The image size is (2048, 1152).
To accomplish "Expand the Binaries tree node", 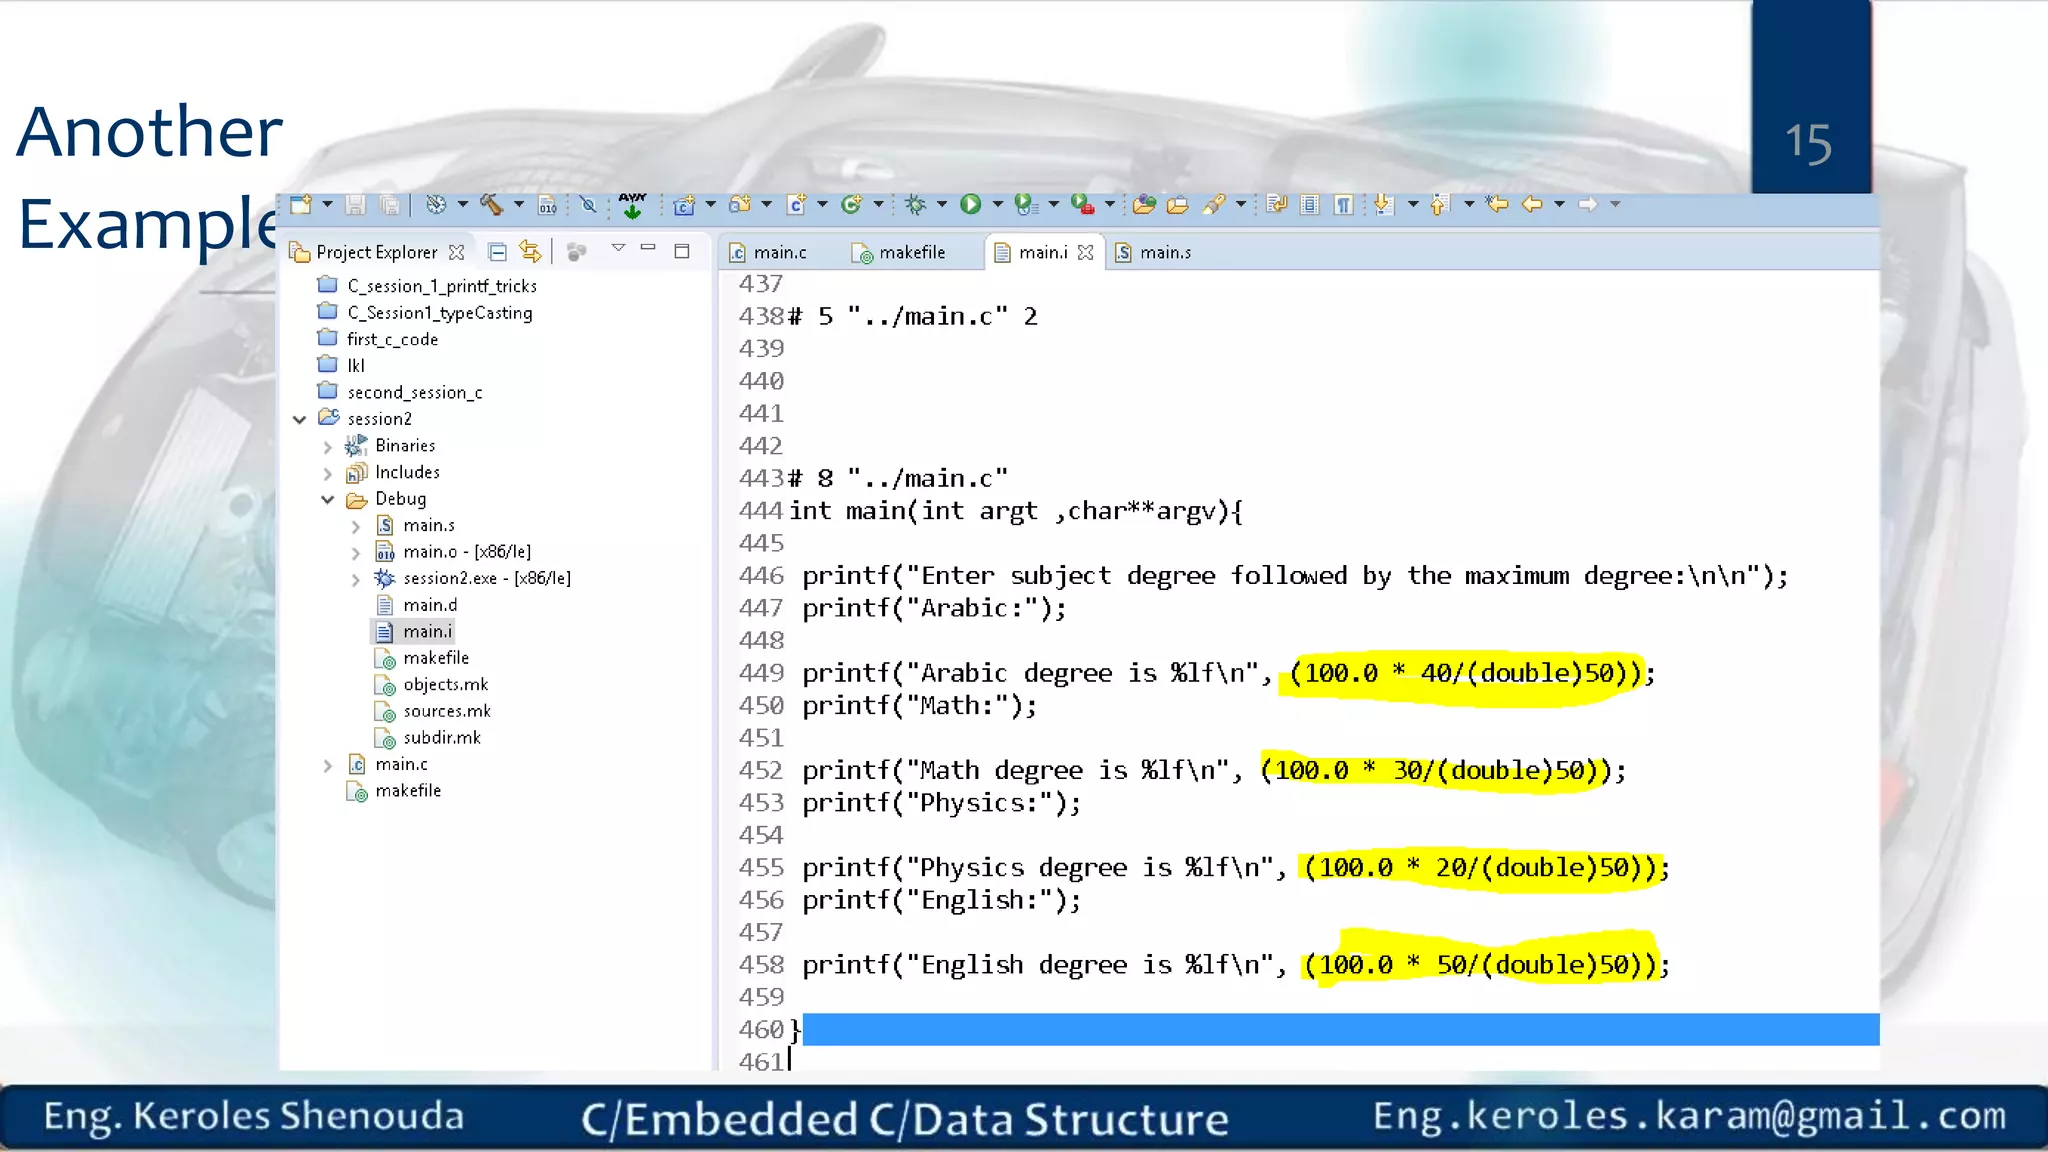I will click(x=327, y=446).
